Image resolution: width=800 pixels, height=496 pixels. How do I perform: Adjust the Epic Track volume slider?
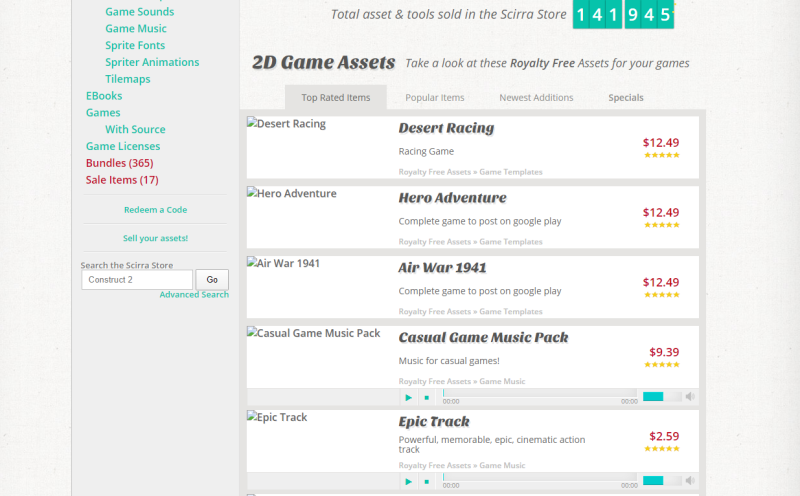tap(662, 480)
